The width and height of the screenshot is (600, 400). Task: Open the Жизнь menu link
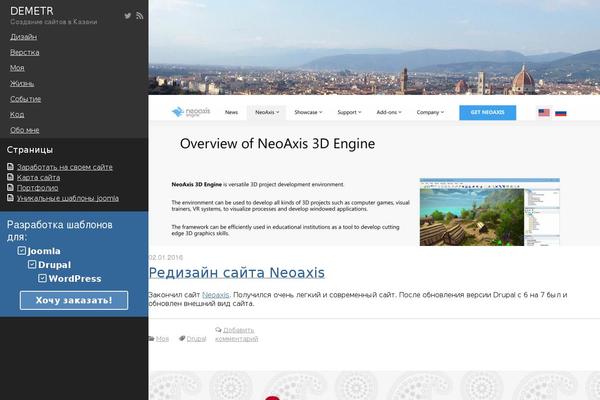tap(22, 83)
